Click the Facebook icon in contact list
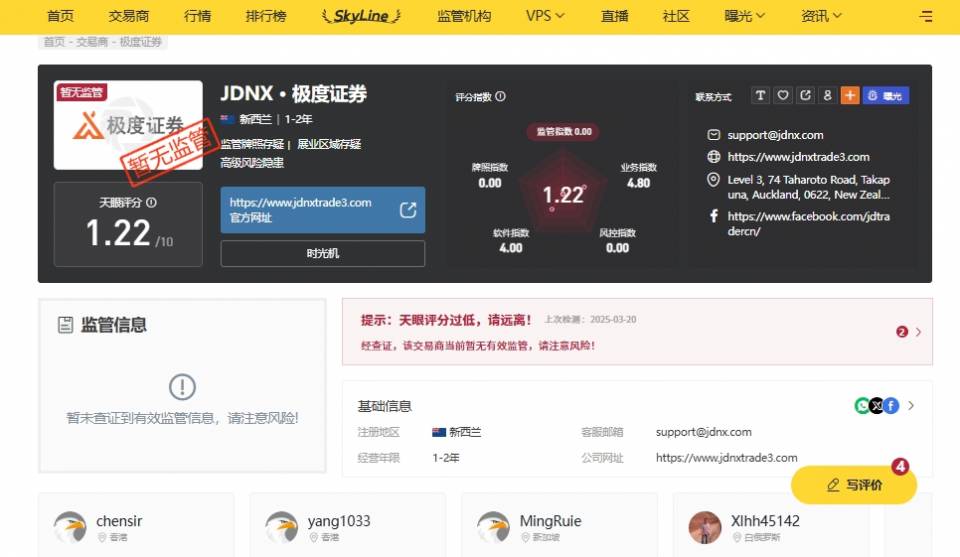This screenshot has width=960, height=557. point(713,215)
